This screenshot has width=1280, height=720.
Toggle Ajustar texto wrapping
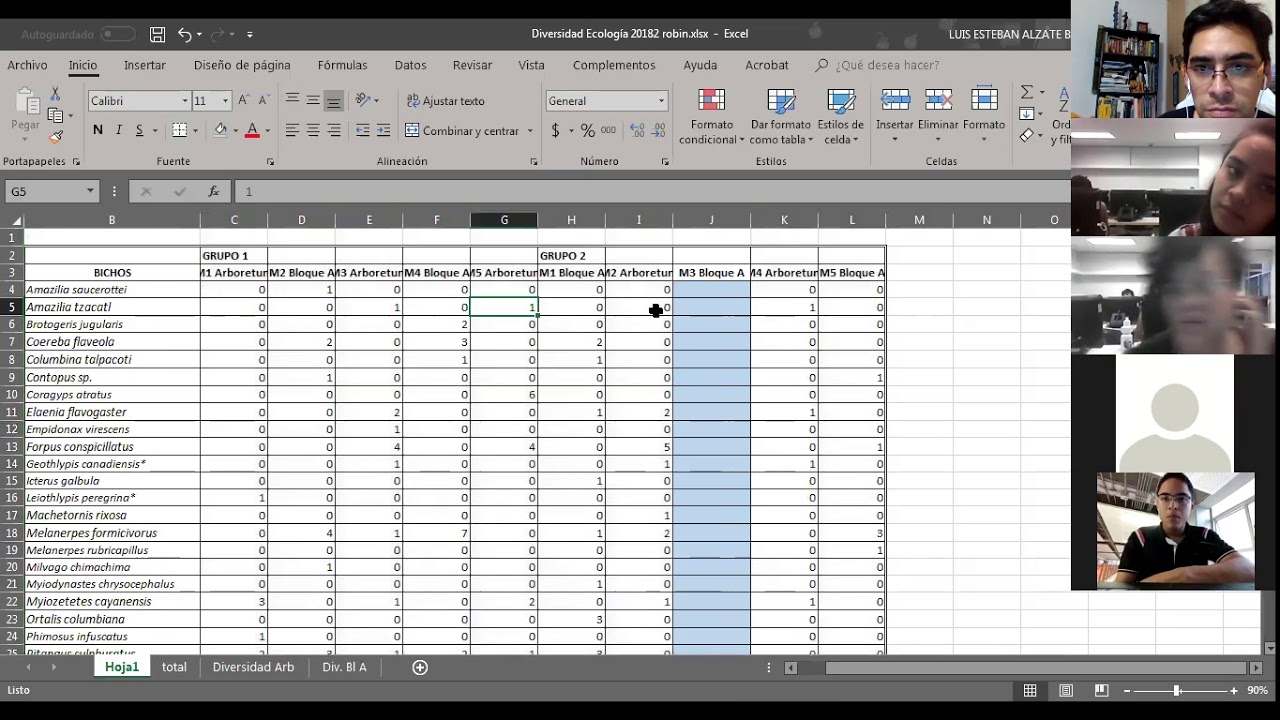pyautogui.click(x=446, y=100)
